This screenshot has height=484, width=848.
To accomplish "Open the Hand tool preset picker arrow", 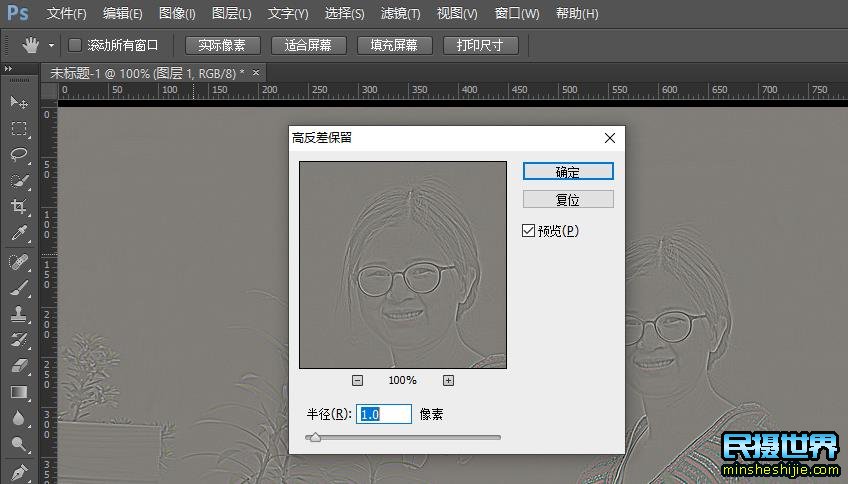I will click(51, 45).
